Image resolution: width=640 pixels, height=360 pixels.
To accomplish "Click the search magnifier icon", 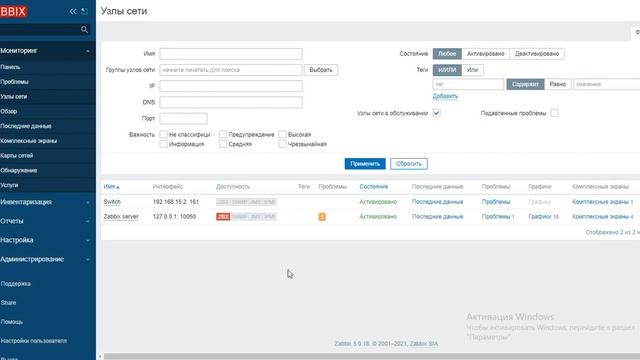I will (84, 29).
